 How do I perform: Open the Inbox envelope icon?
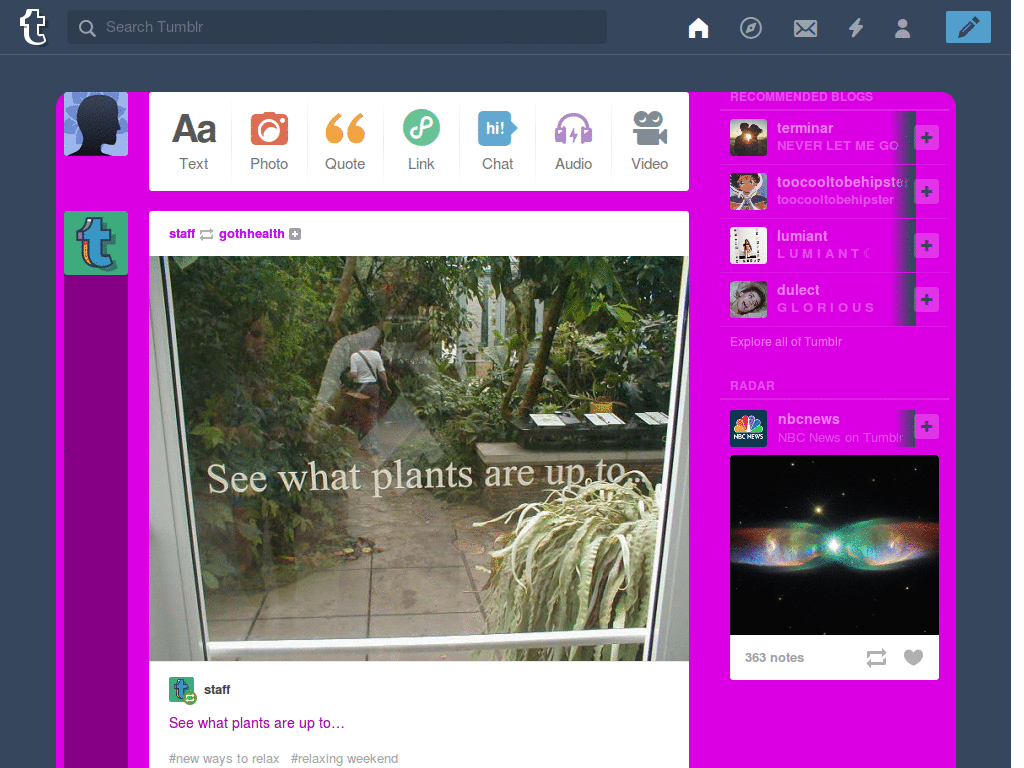(805, 28)
